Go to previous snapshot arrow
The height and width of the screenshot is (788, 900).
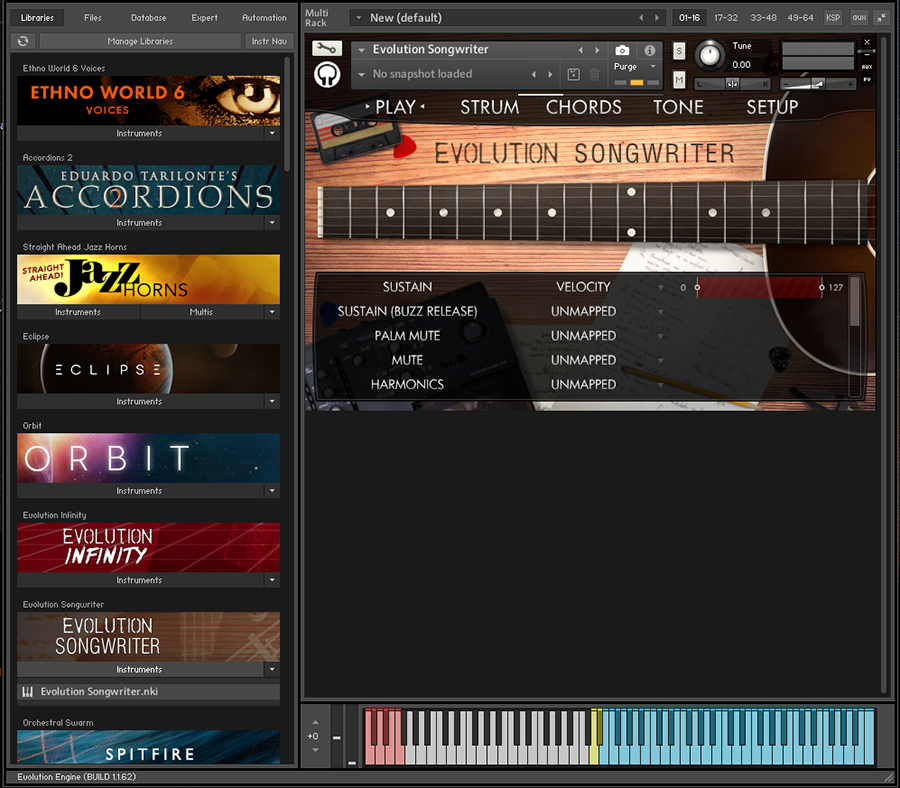[534, 74]
